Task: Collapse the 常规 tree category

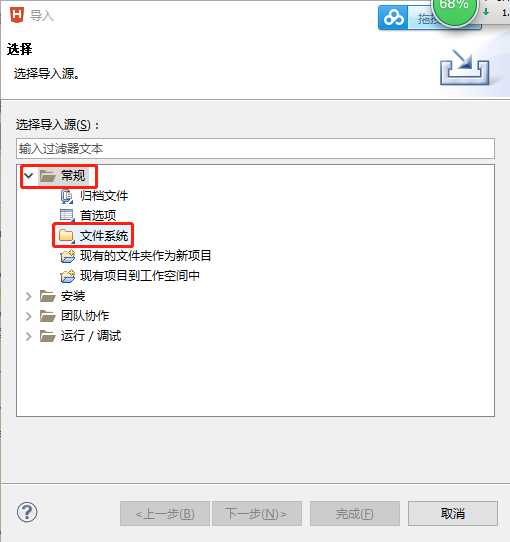Action: 28,176
